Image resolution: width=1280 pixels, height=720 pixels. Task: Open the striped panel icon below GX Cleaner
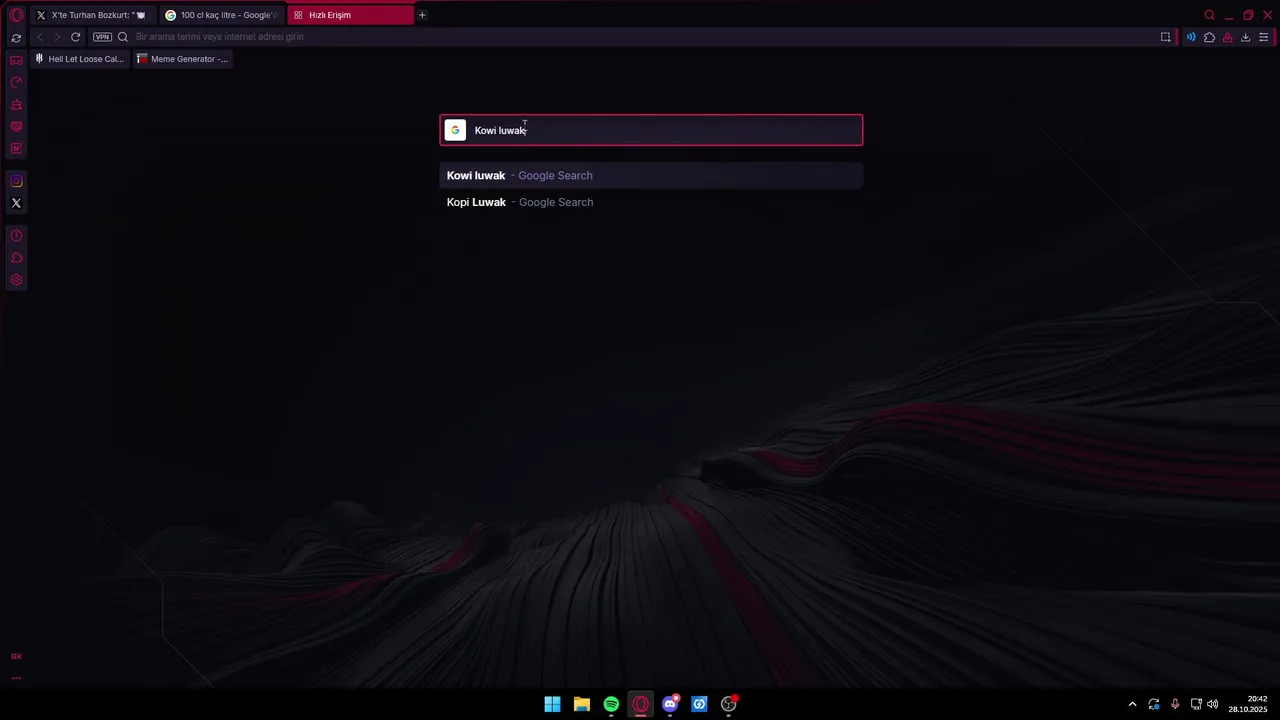click(x=16, y=127)
